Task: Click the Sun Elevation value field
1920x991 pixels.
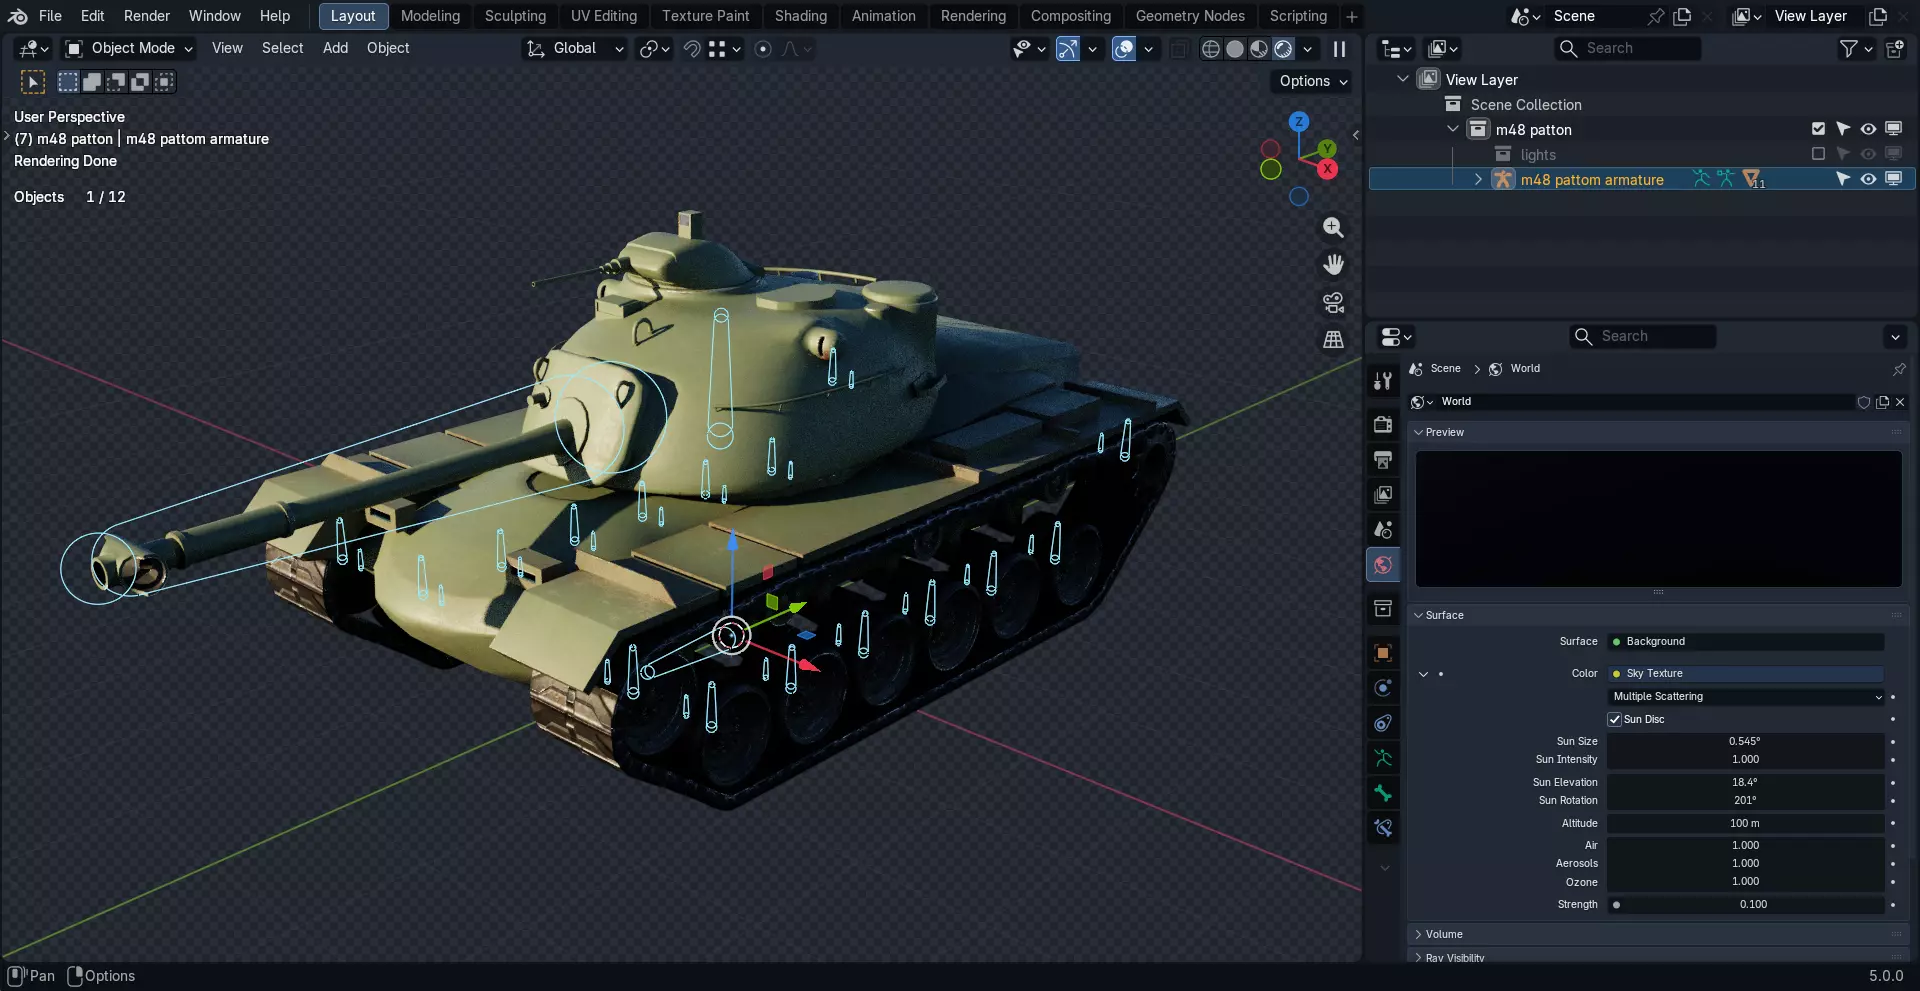Action: [1747, 783]
